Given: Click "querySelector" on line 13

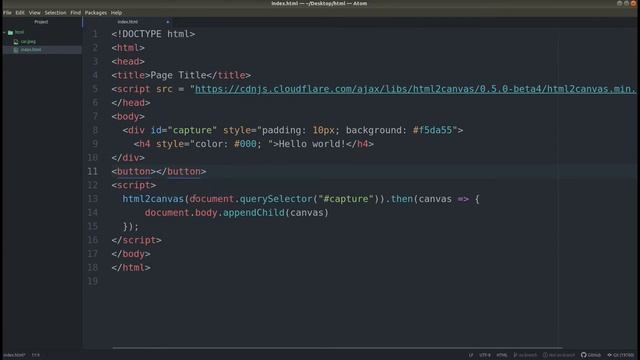Looking at the screenshot, I should (276, 199).
